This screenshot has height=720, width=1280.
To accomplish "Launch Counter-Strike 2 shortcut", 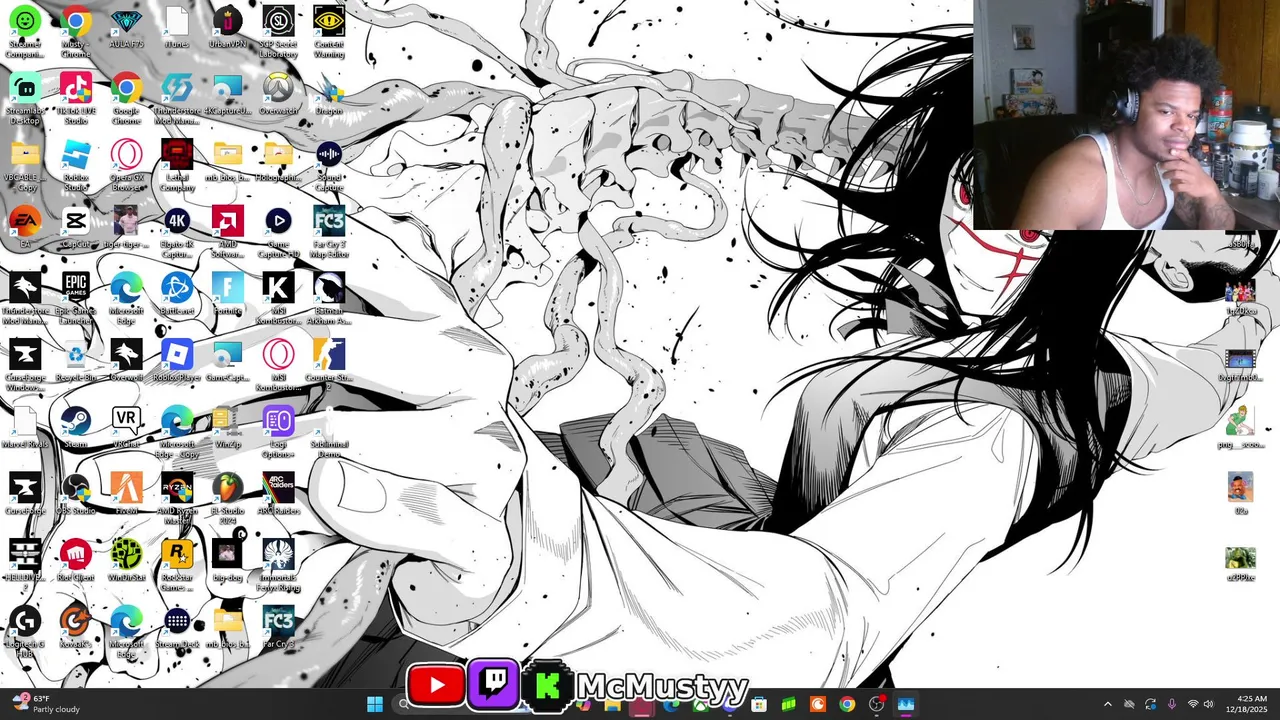I will 329,362.
